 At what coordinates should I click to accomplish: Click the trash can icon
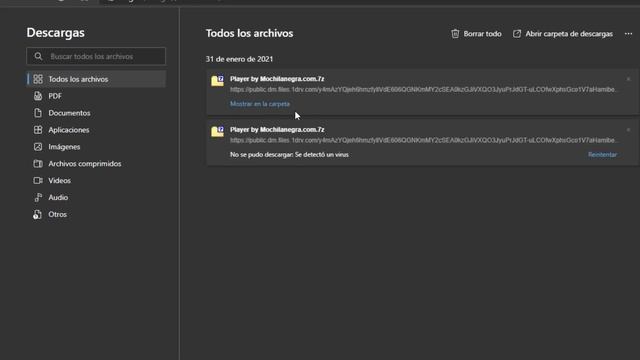(455, 34)
